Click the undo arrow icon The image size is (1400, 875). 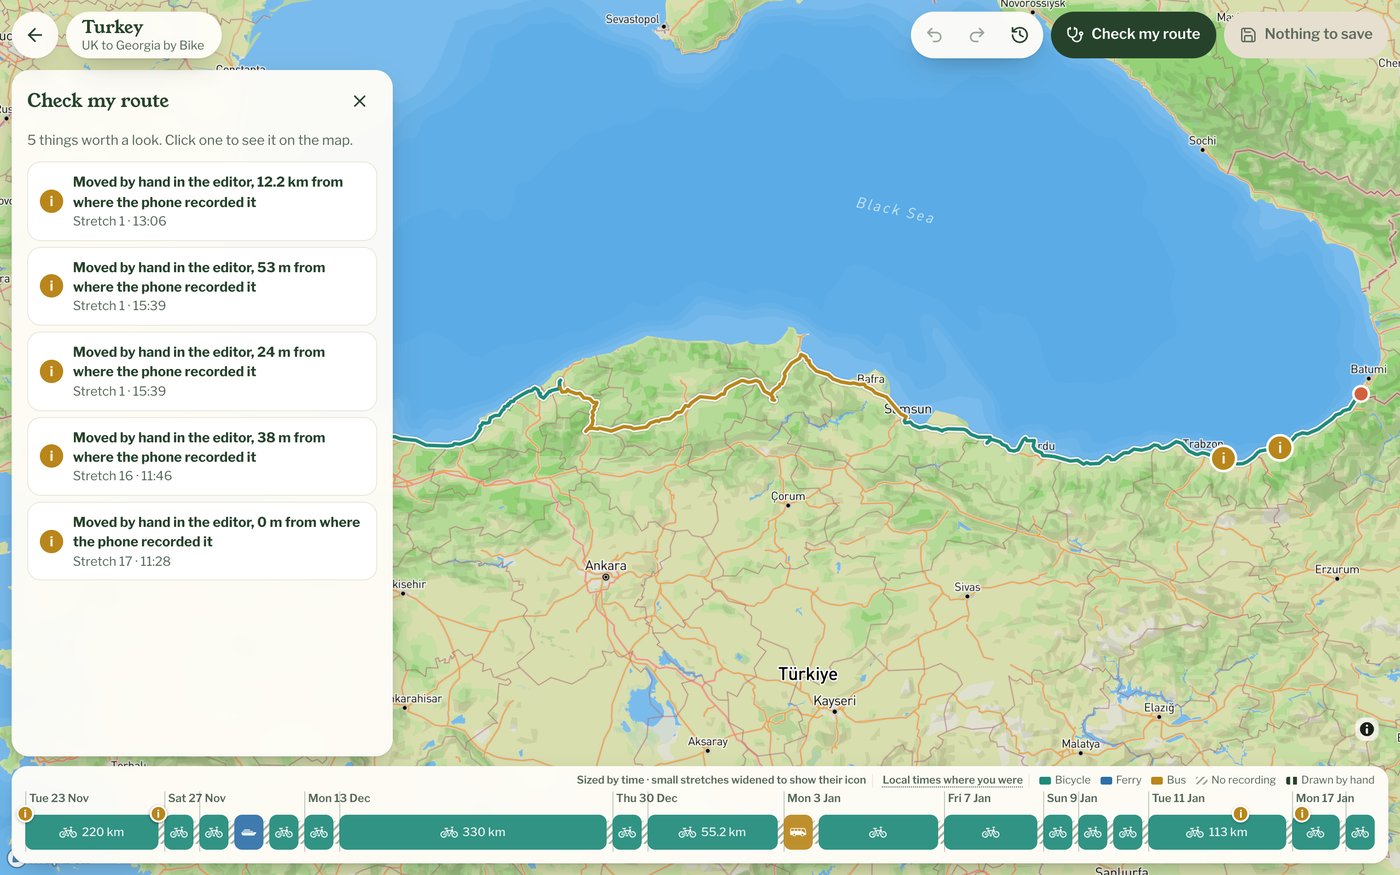point(934,35)
